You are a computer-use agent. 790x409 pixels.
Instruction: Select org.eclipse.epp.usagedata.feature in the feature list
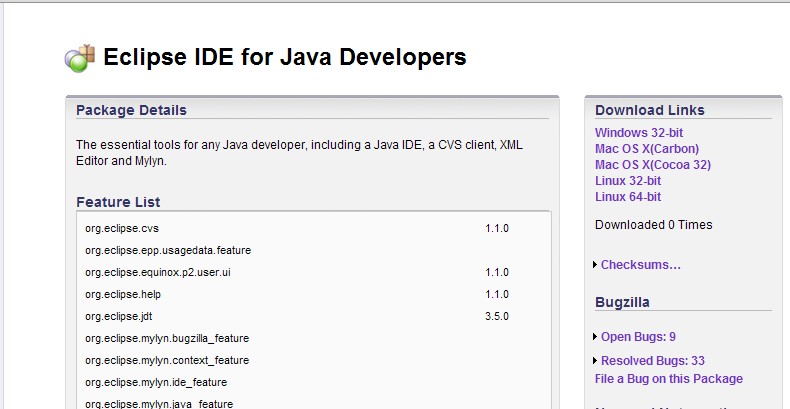(x=168, y=250)
